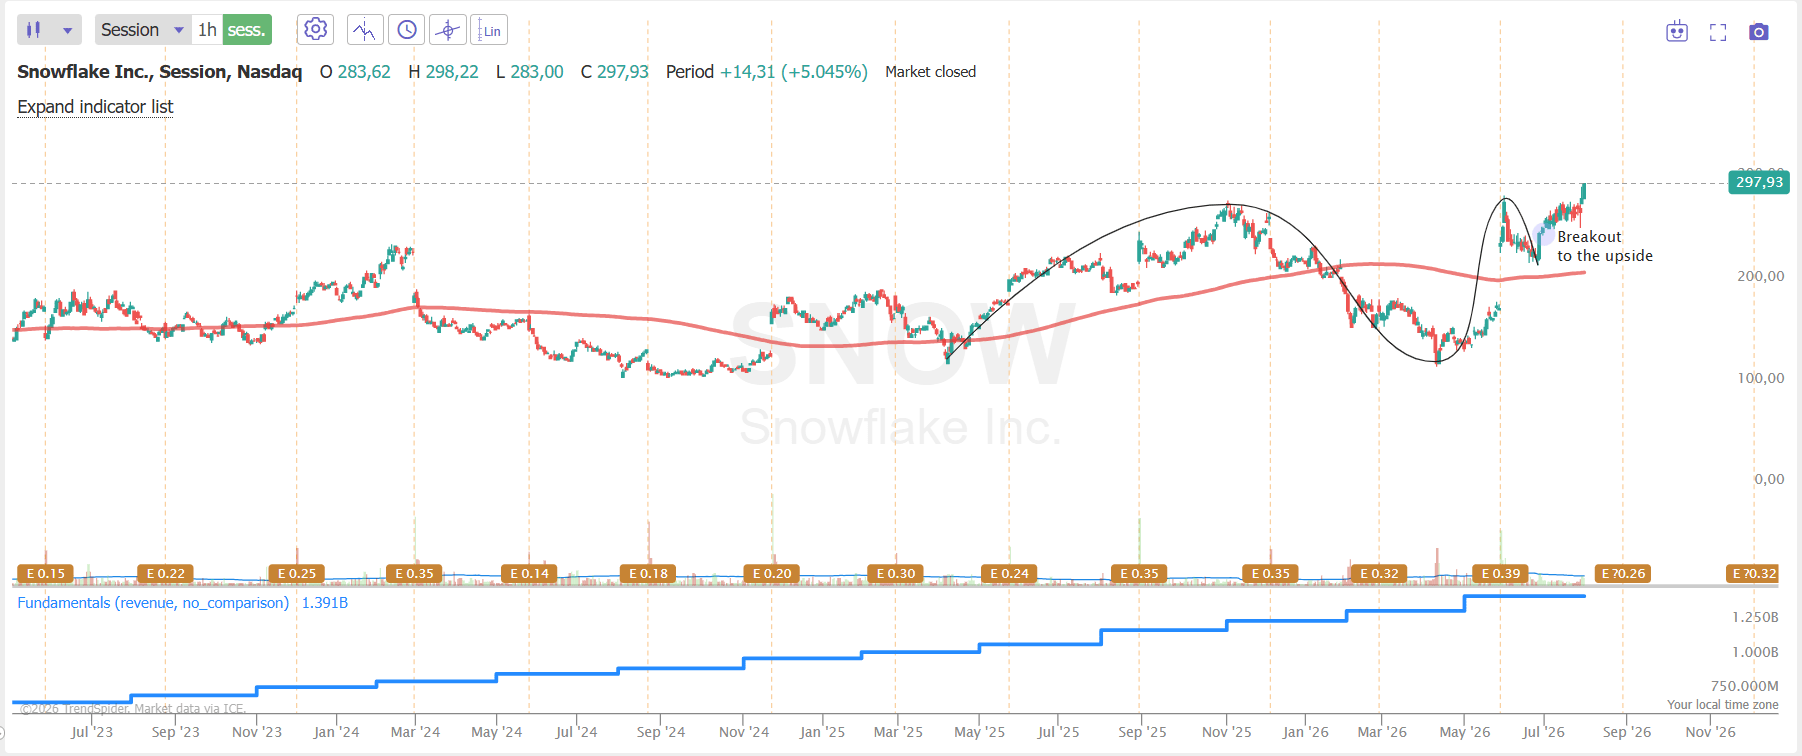Click the E 0.15 earnings marker

(x=45, y=574)
